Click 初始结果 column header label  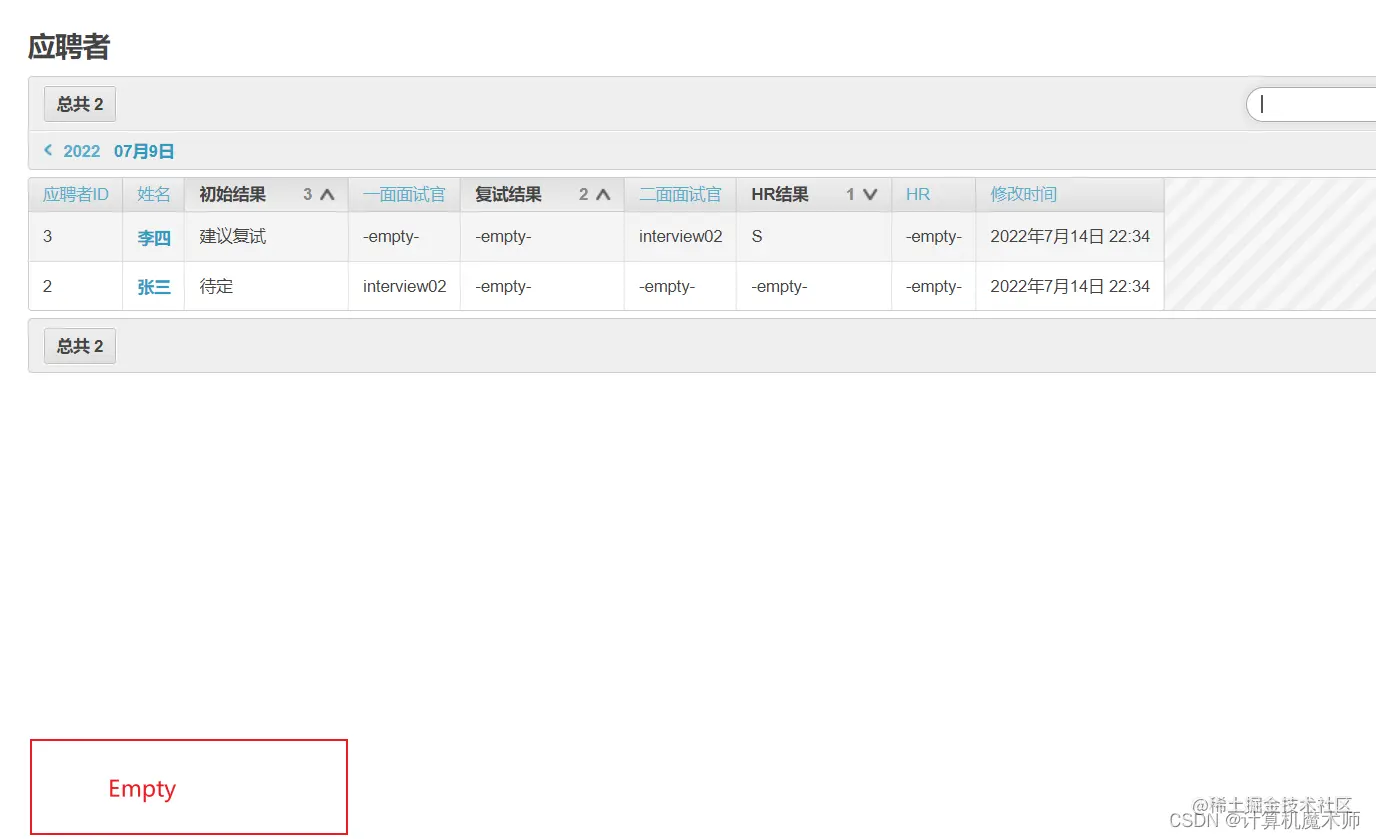coord(233,195)
